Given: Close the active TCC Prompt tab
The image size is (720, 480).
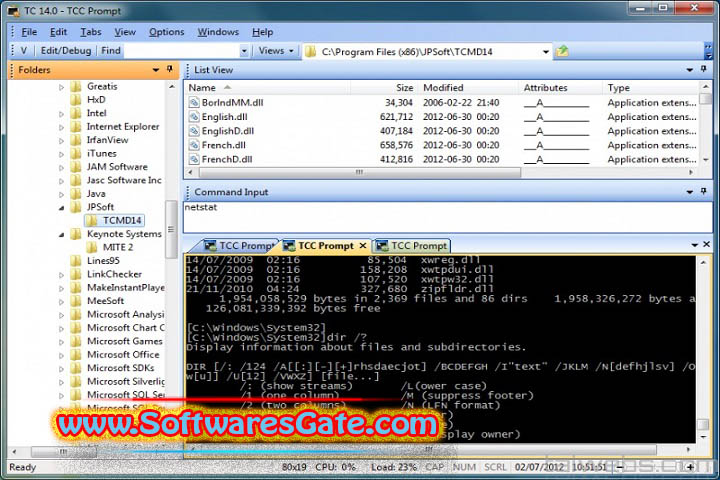Looking at the screenshot, I should click(x=363, y=246).
